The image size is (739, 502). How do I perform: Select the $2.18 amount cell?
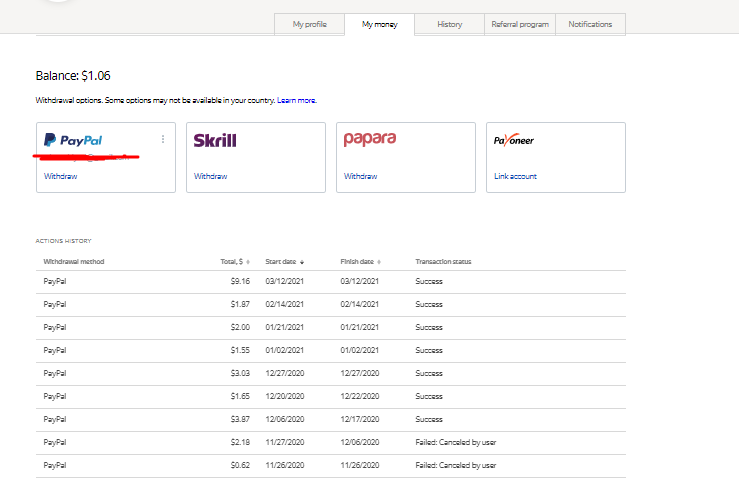tap(240, 443)
